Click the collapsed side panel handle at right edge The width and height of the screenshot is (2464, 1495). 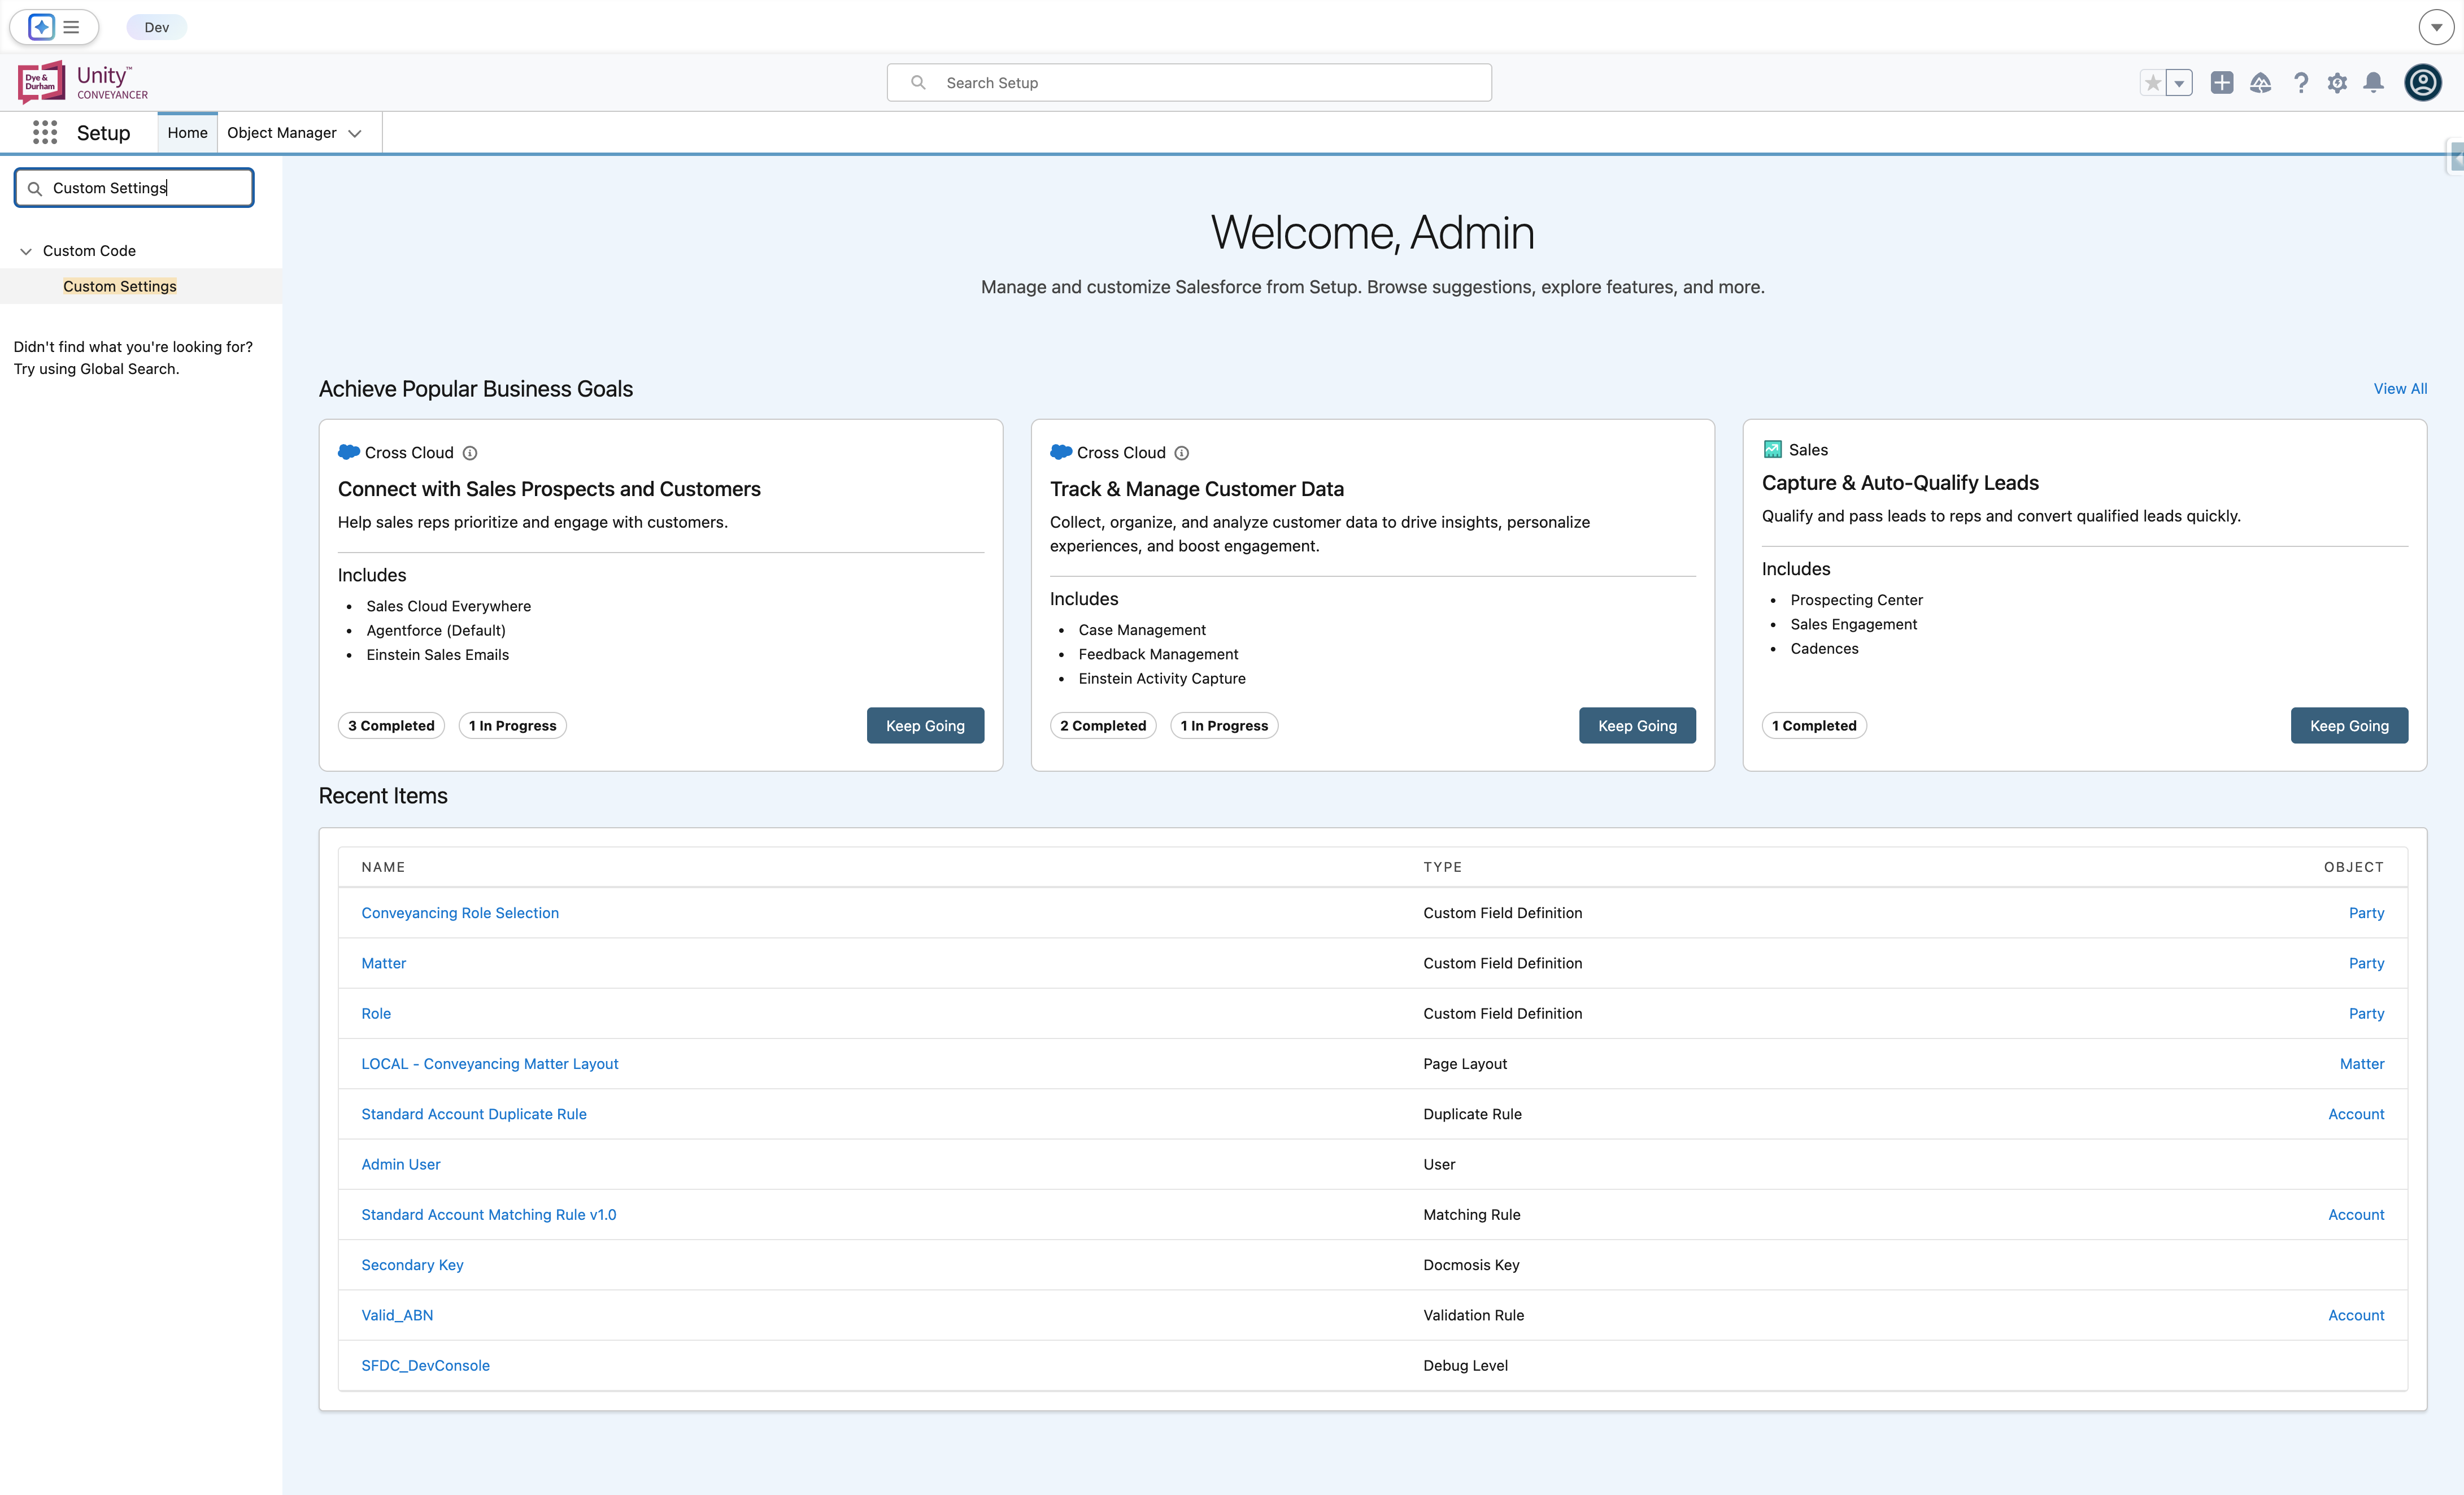point(2456,158)
